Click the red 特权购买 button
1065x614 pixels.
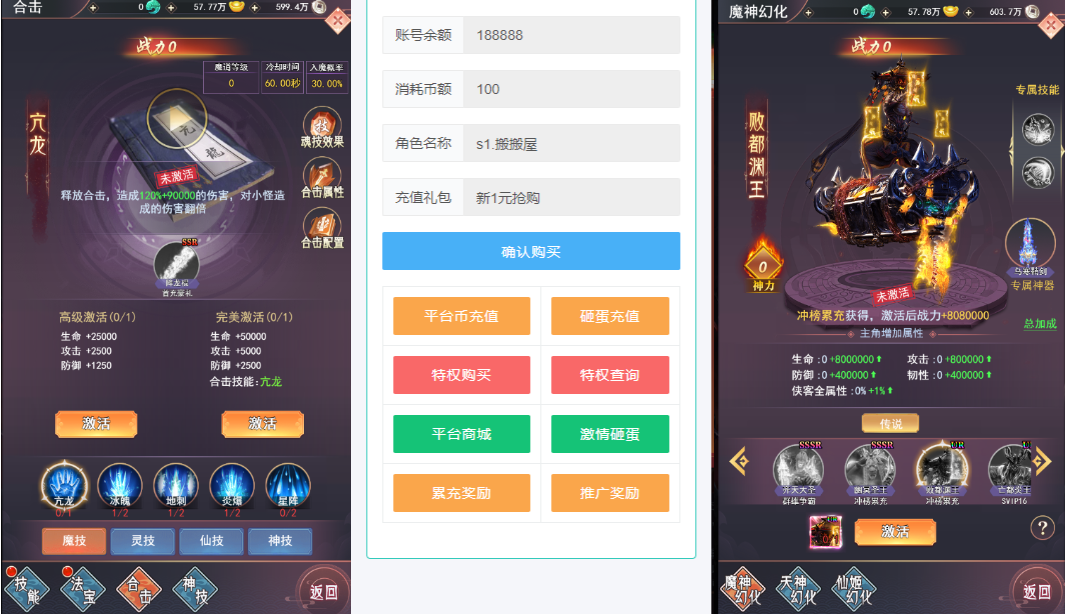(461, 375)
